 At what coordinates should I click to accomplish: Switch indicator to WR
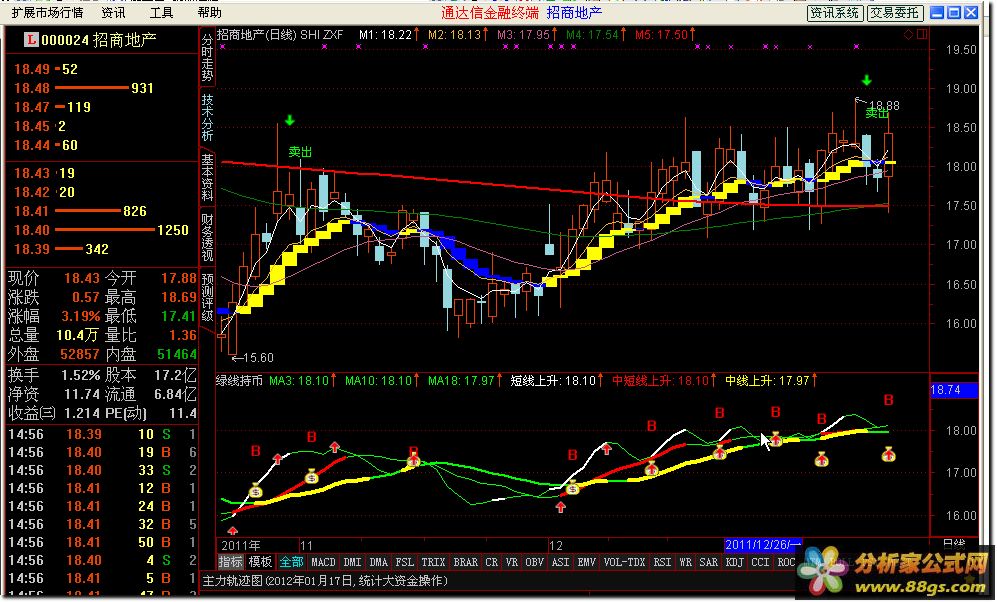[685, 562]
